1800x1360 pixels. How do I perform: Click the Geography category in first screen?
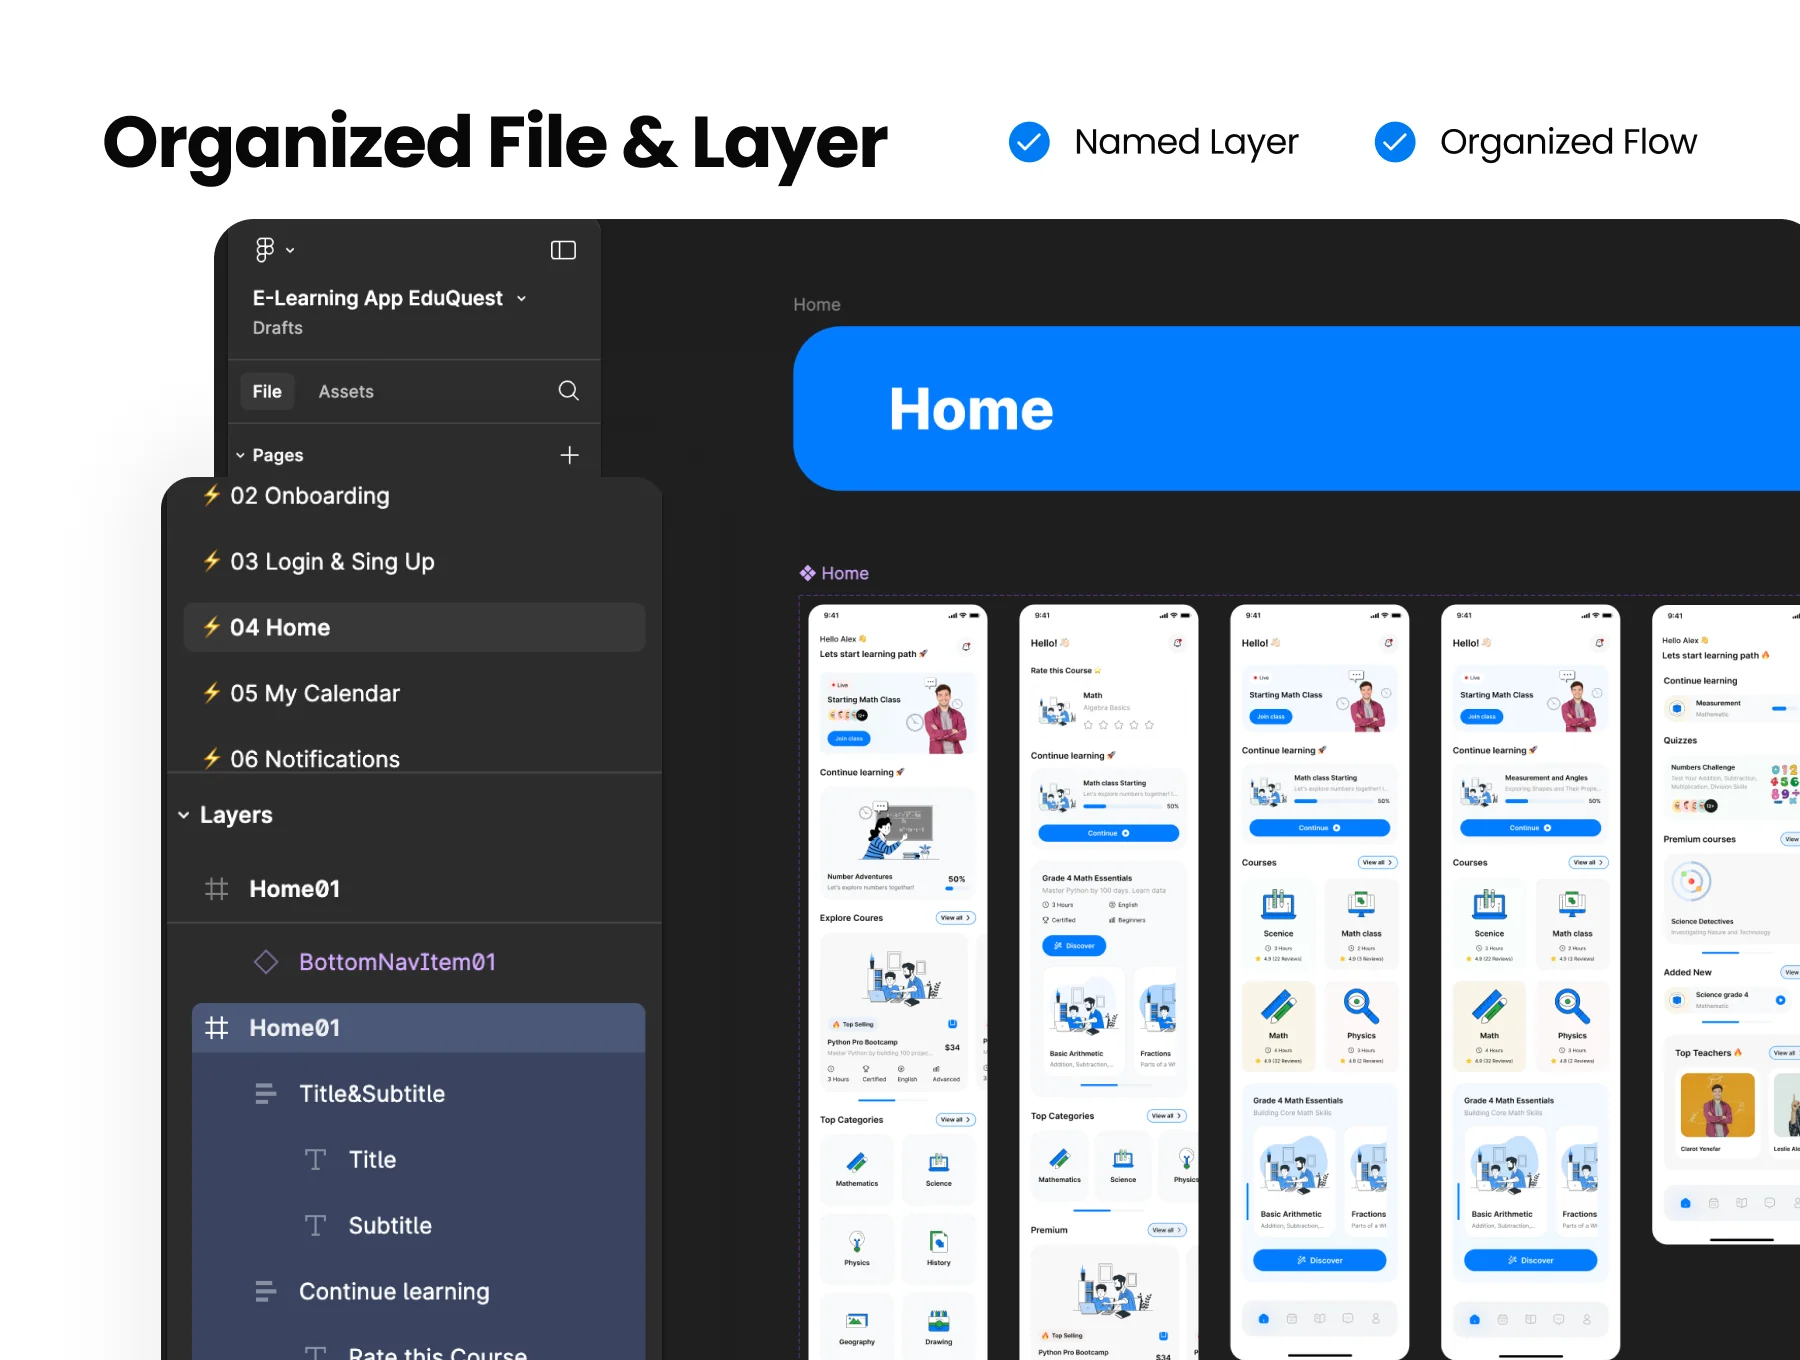[857, 1328]
